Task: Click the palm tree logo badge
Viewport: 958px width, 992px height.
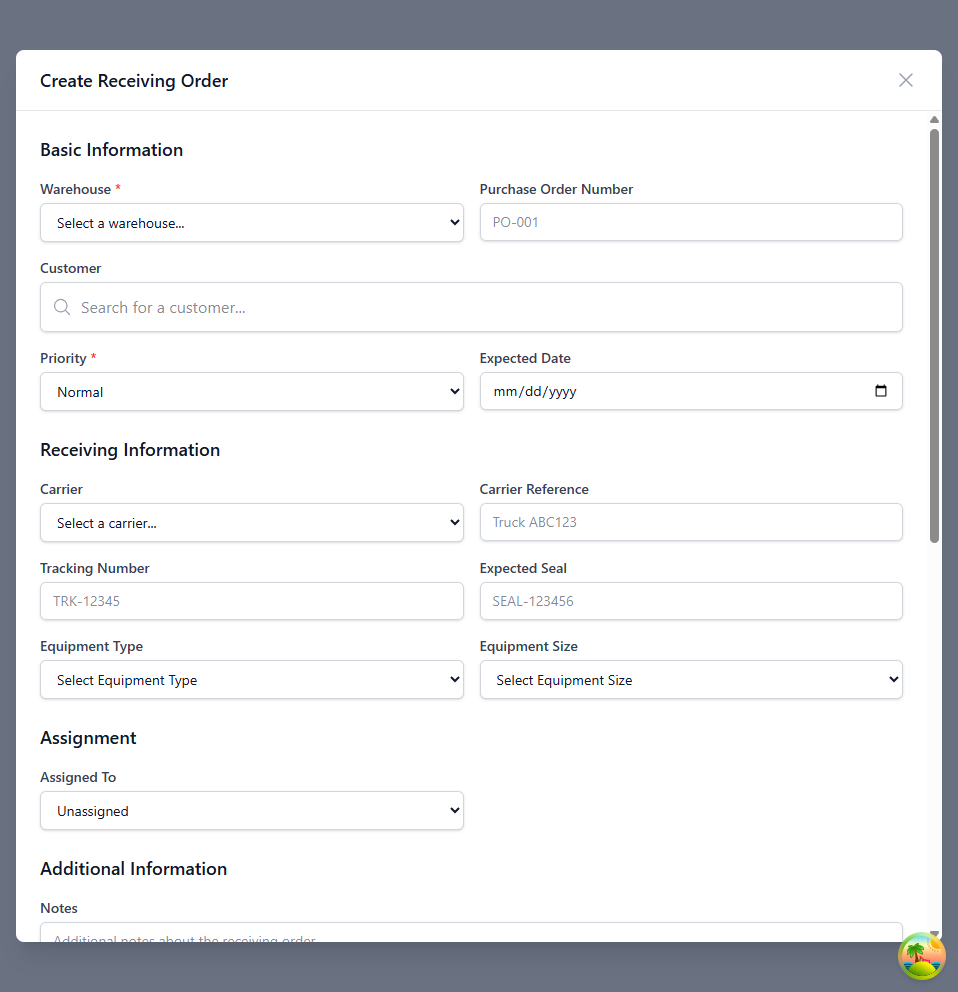Action: click(921, 956)
